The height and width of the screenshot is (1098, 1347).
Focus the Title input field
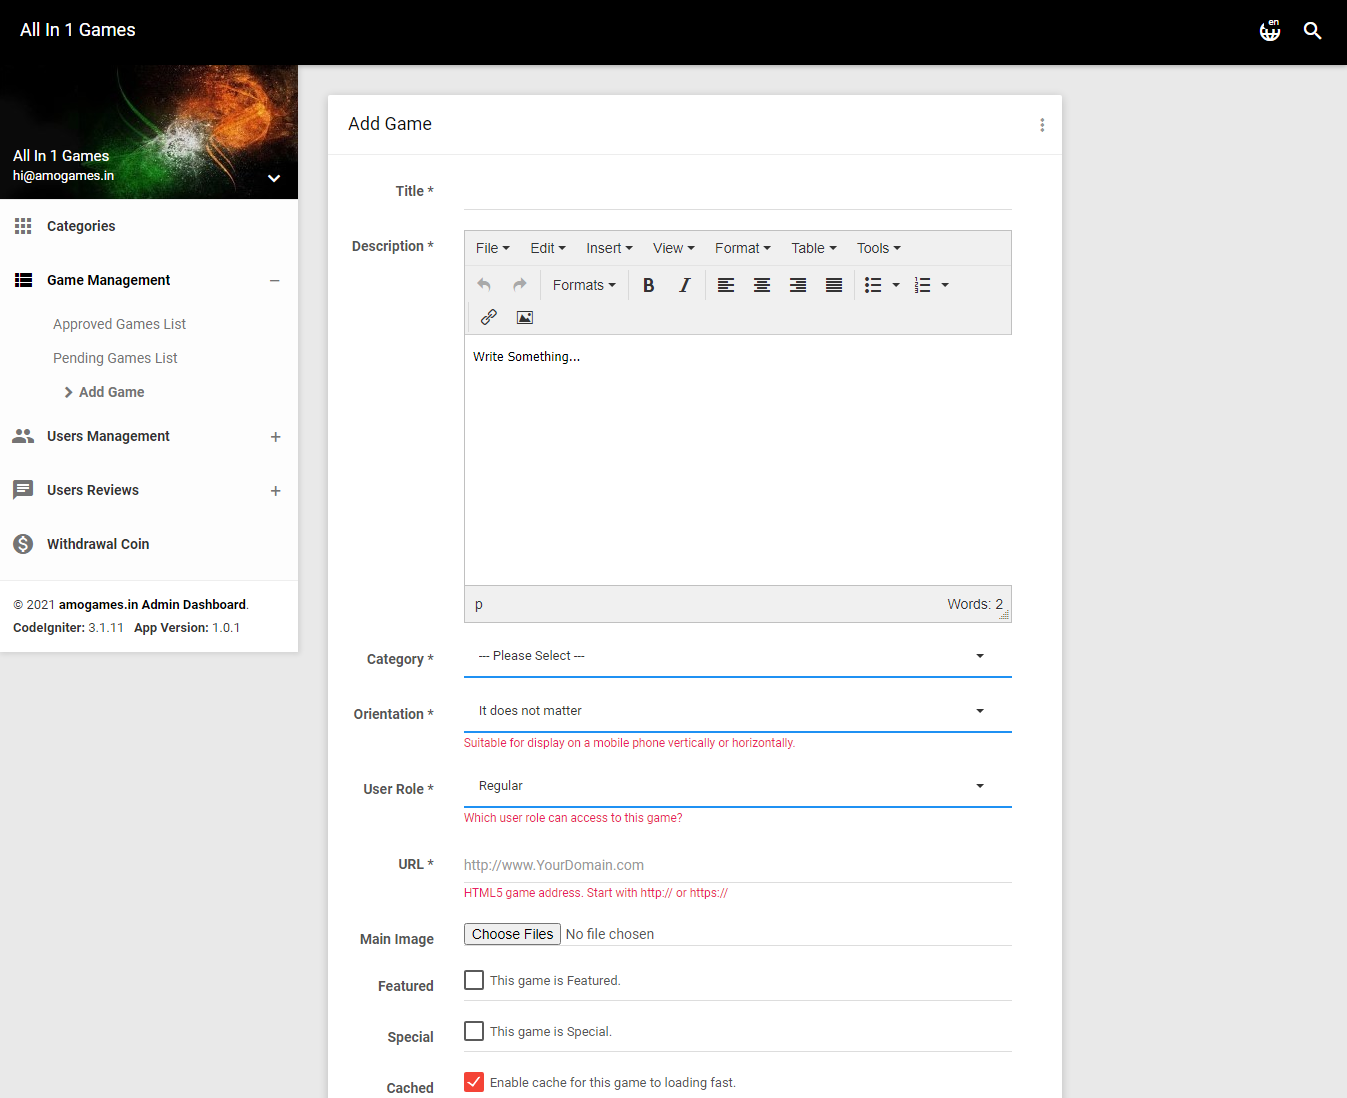[738, 191]
